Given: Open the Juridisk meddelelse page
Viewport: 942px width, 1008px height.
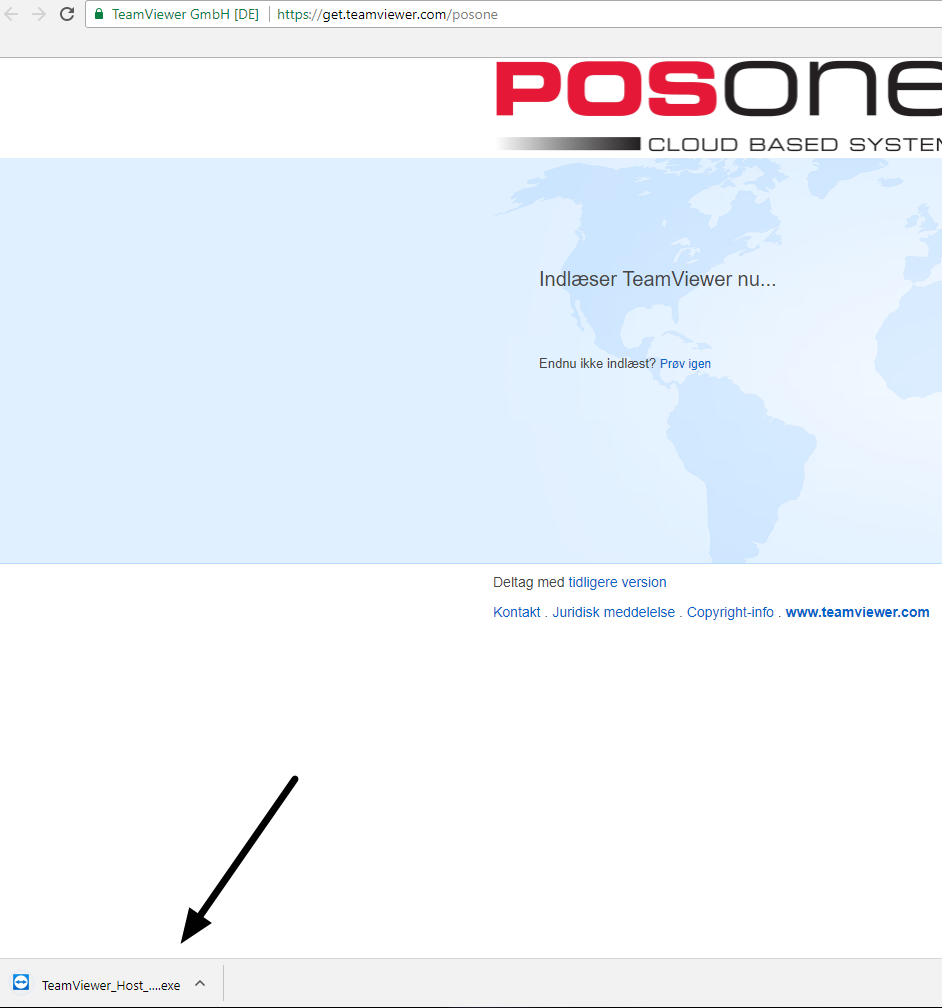Looking at the screenshot, I should click(x=612, y=612).
